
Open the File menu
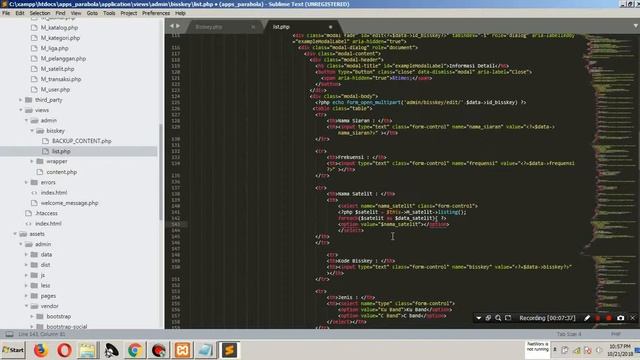6,13
